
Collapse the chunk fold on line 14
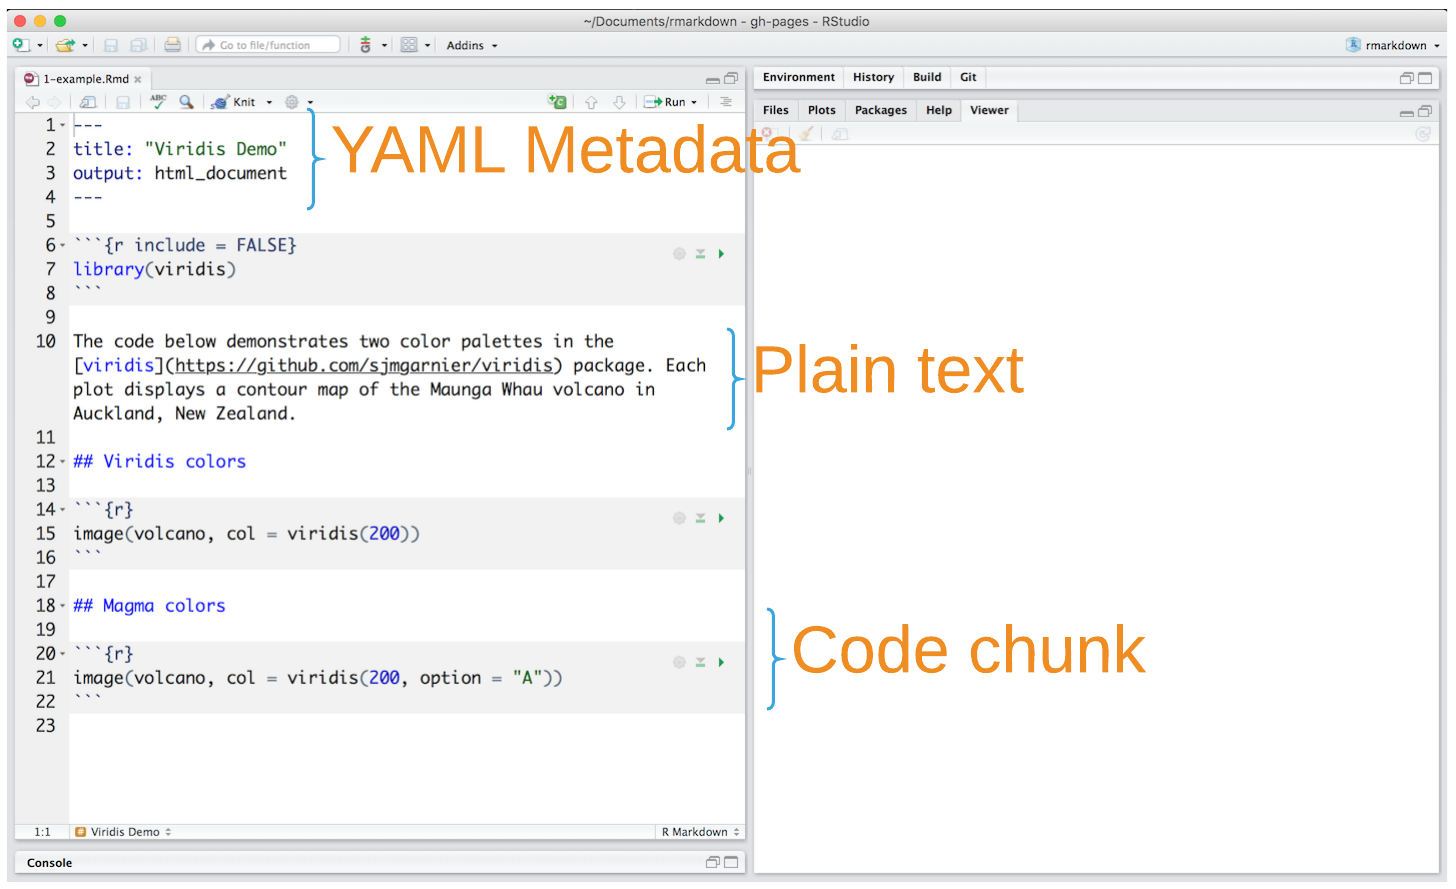62,510
